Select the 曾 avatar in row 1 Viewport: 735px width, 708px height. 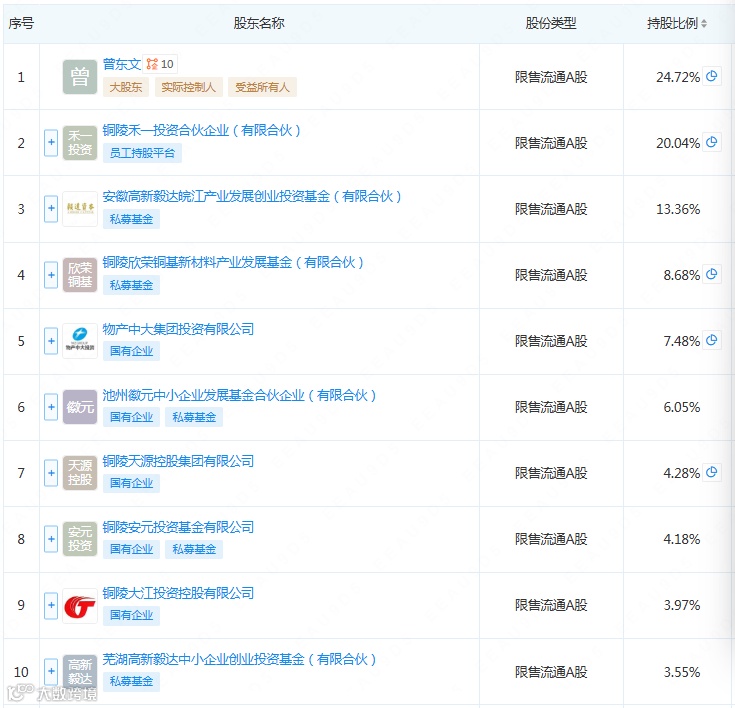80,77
